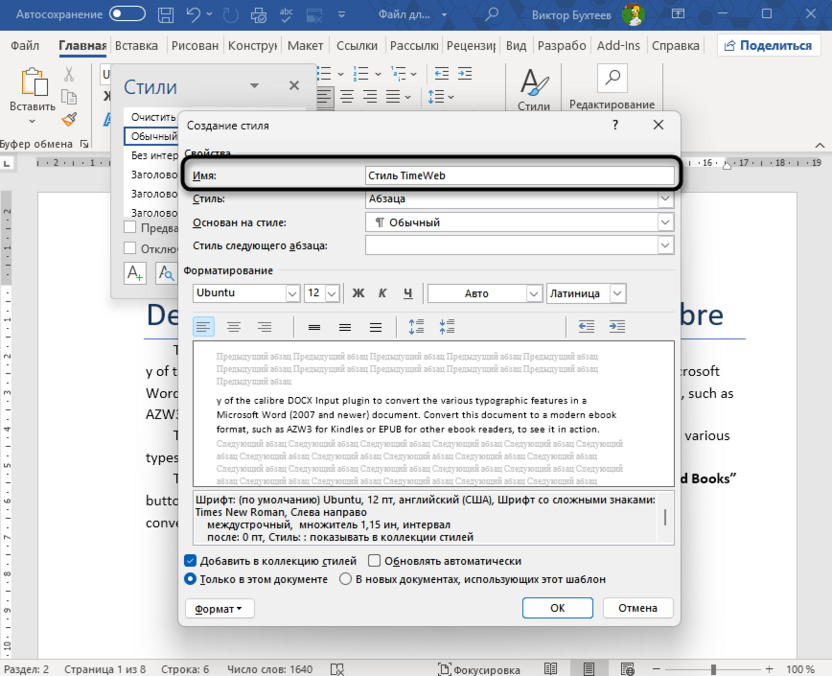This screenshot has height=676, width=832.
Task: Switch to the Вставка ribbon tab
Action: click(x=137, y=45)
